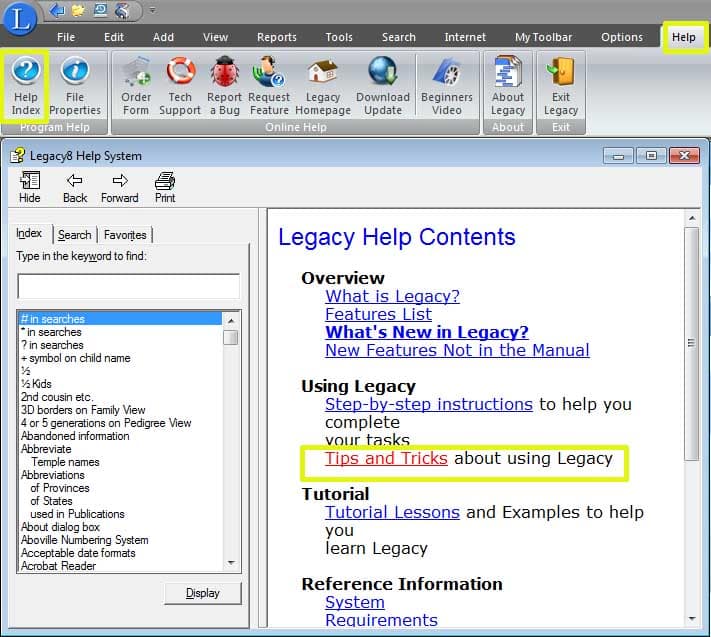Click the blue back arrow in quick access toolbar
This screenshot has height=637, width=711.
point(58,10)
